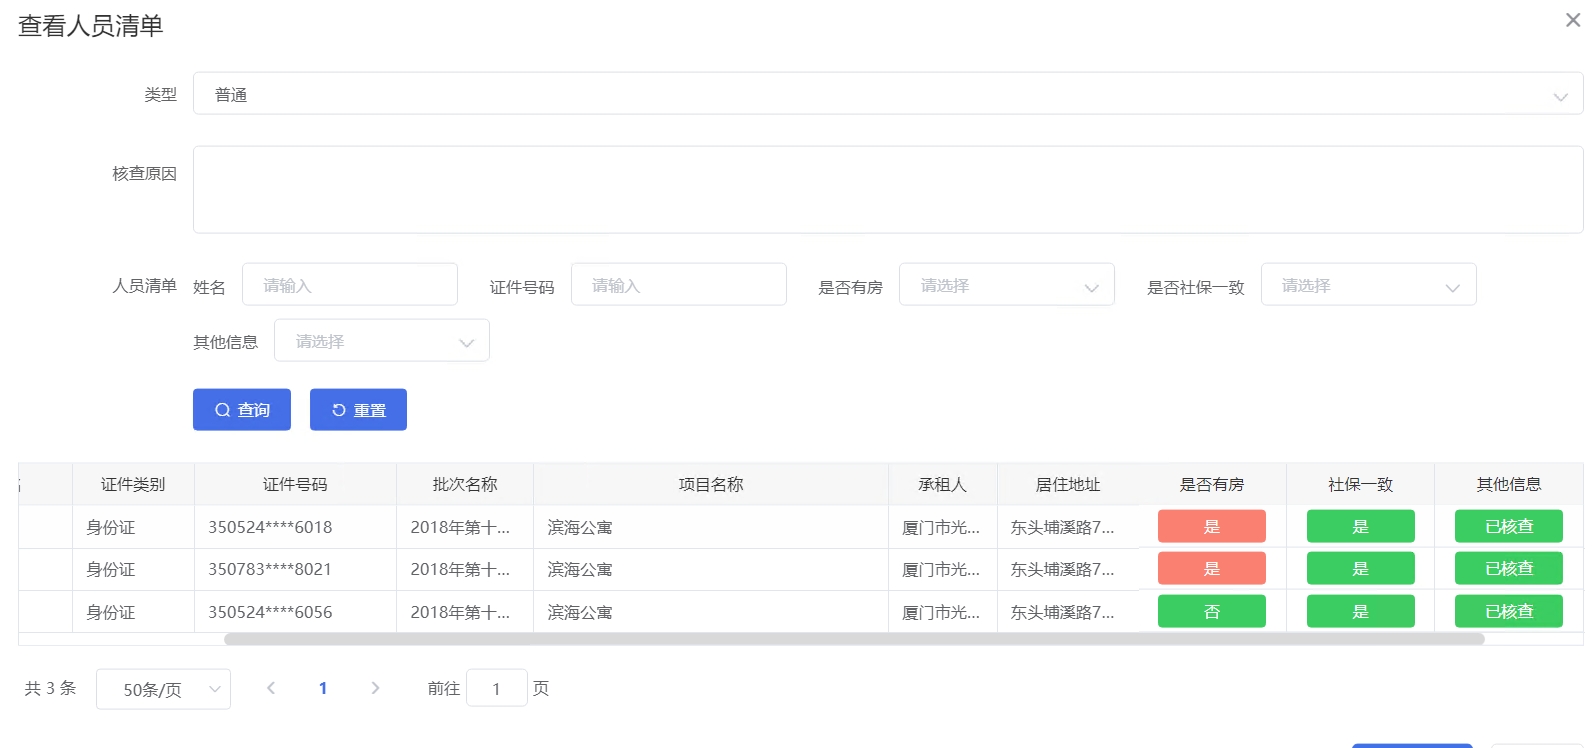The height and width of the screenshot is (748, 1593).
Task: Click the 居住地址 column header
Action: pyautogui.click(x=1068, y=484)
